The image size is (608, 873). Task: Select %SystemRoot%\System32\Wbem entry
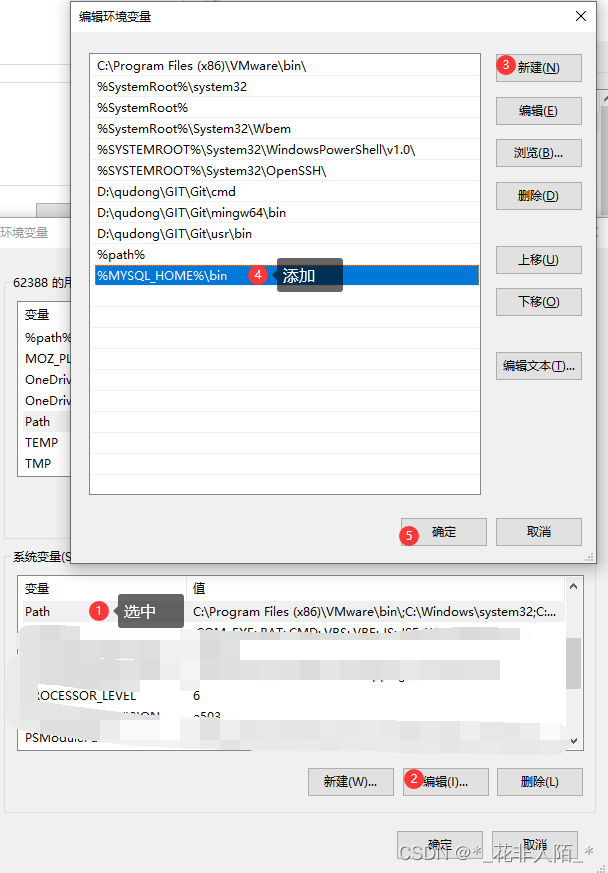coord(285,129)
